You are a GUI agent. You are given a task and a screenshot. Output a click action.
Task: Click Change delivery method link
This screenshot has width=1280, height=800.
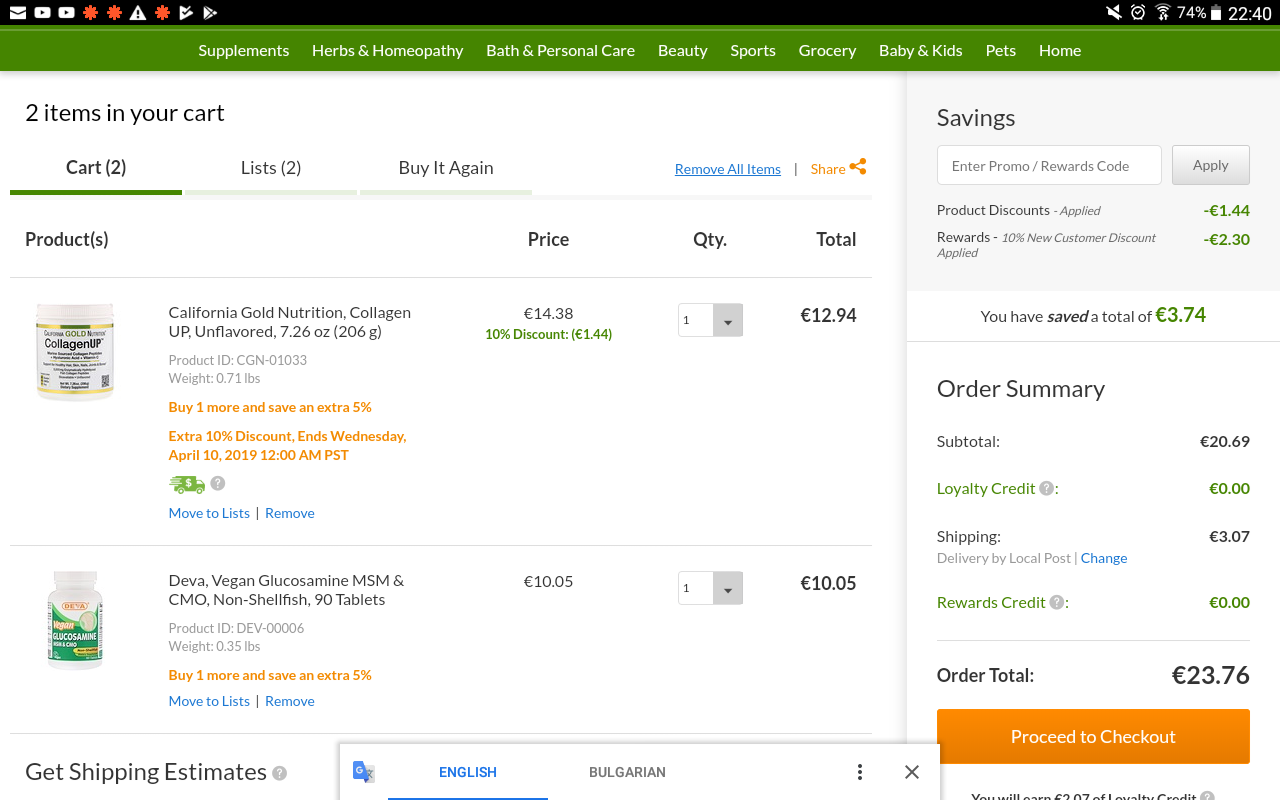[1103, 558]
